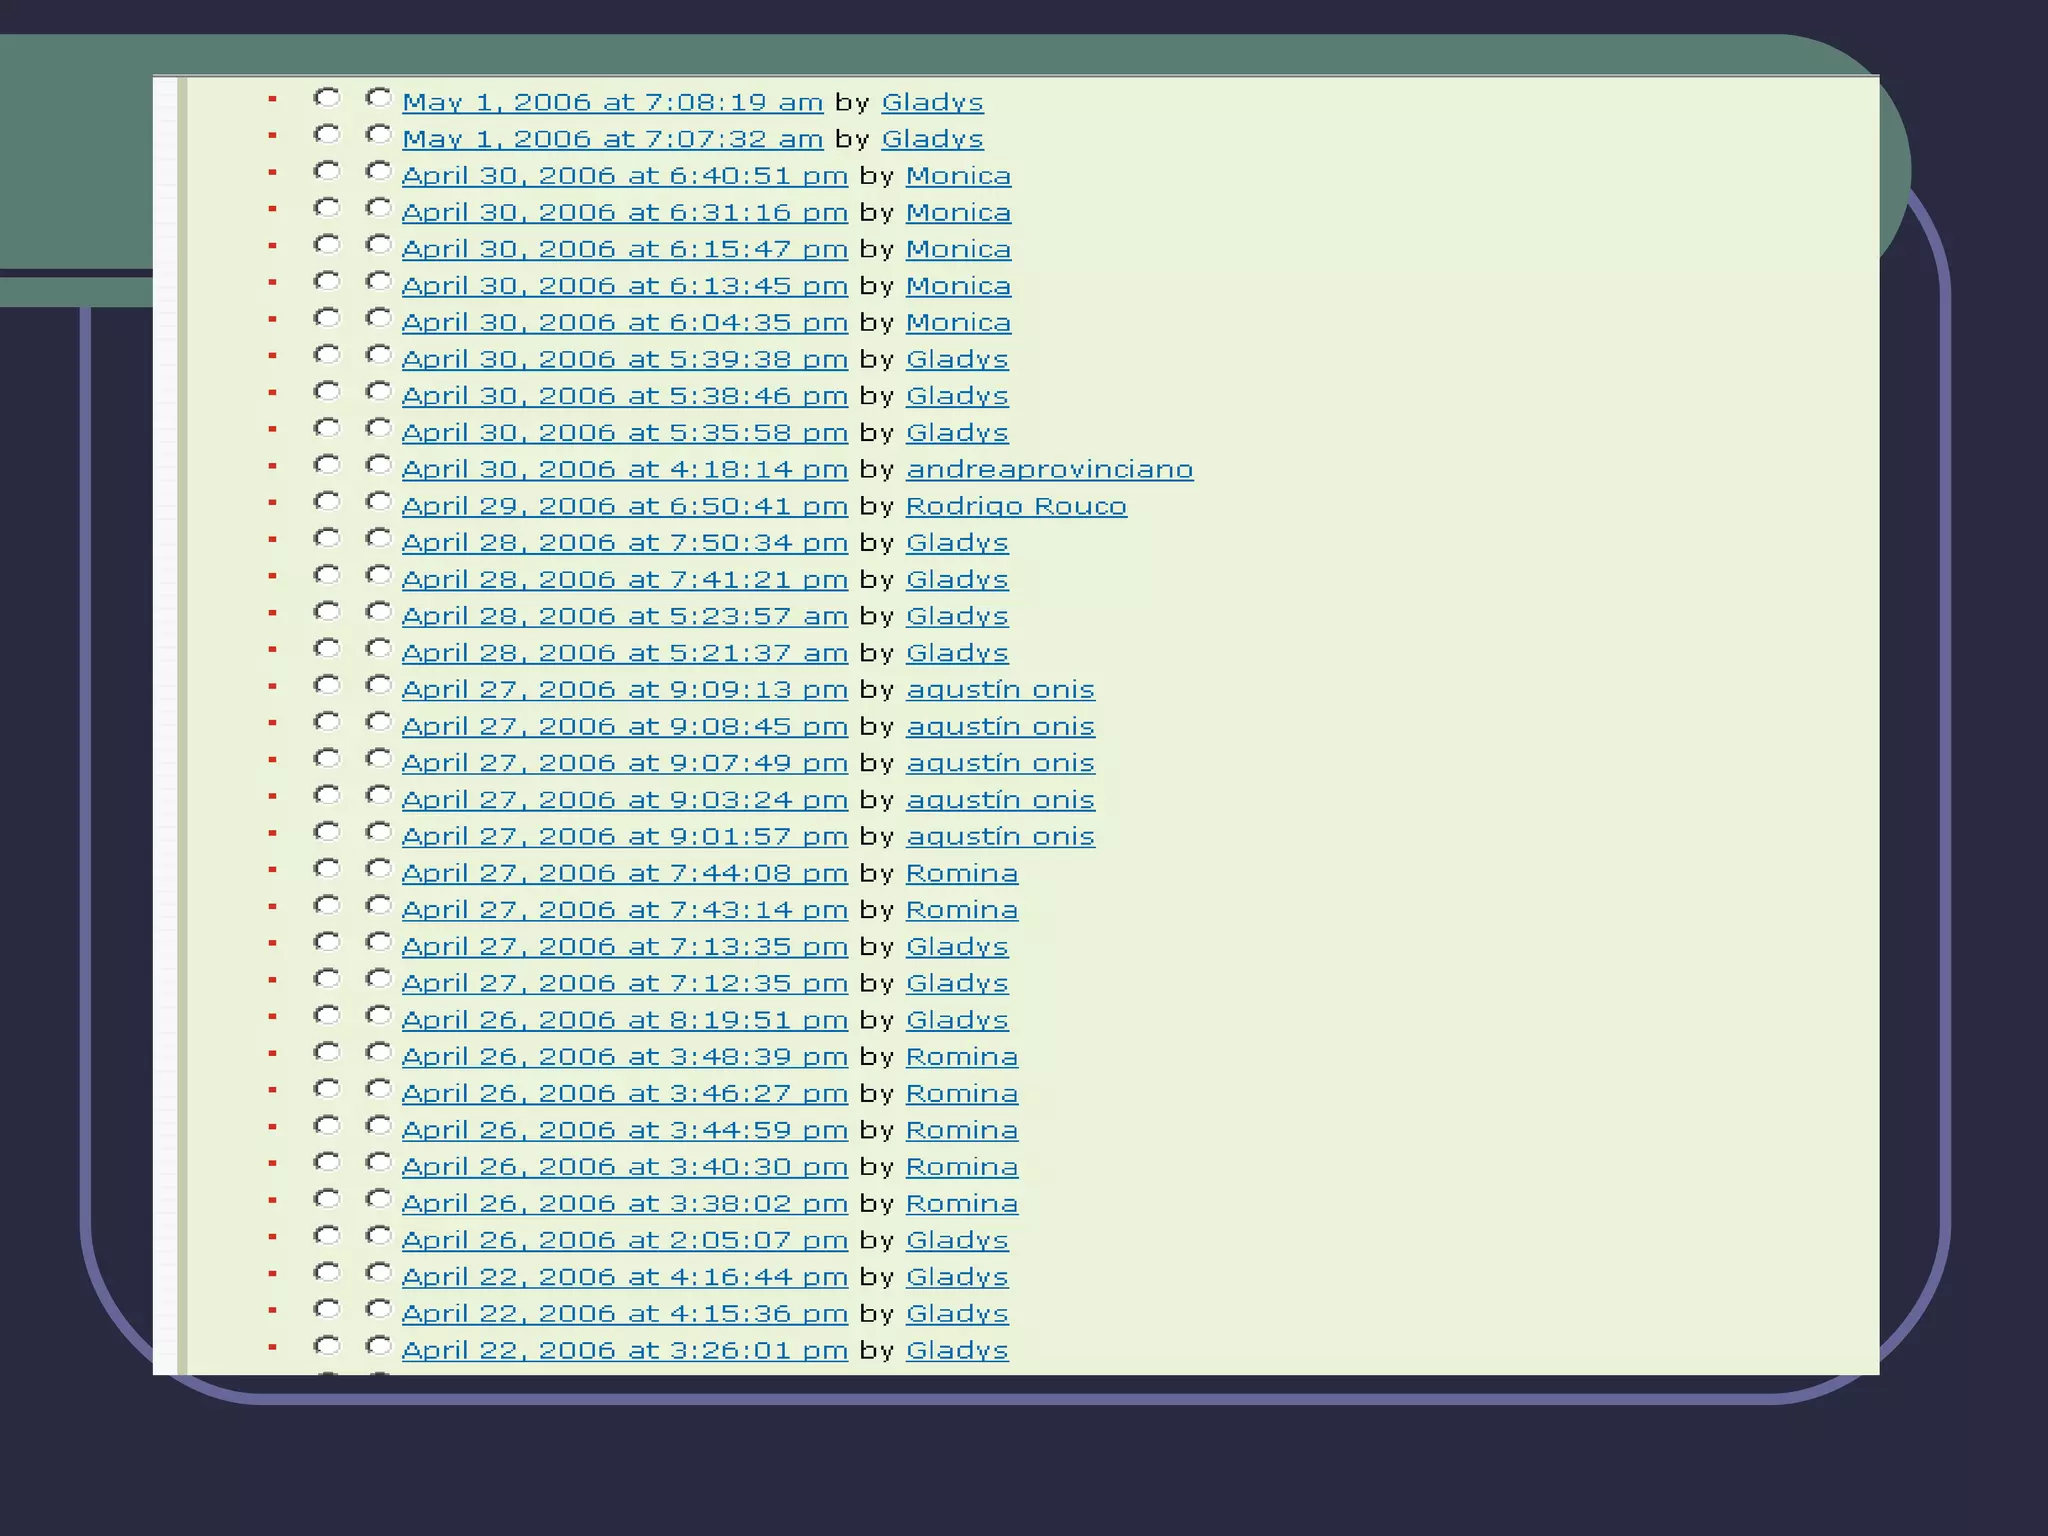Select second radio for April 26 8:19:51 revision
The width and height of the screenshot is (2048, 1536).
point(378,1016)
